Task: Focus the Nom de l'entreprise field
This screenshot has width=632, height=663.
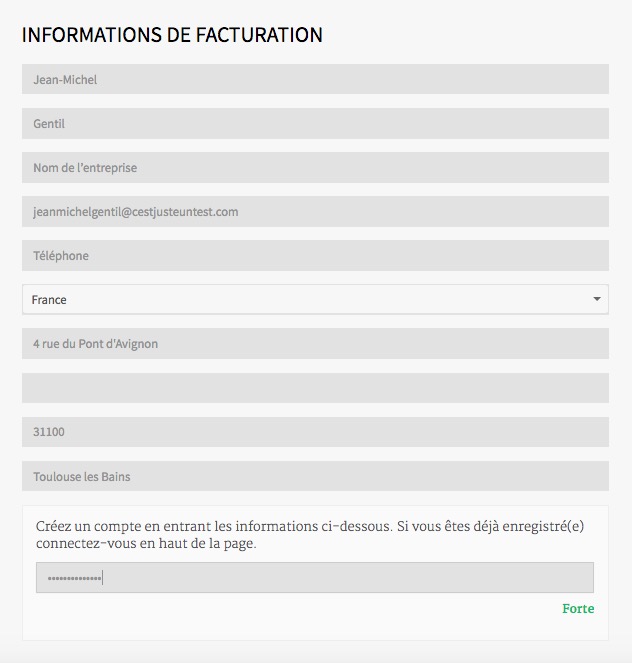Action: (315, 167)
